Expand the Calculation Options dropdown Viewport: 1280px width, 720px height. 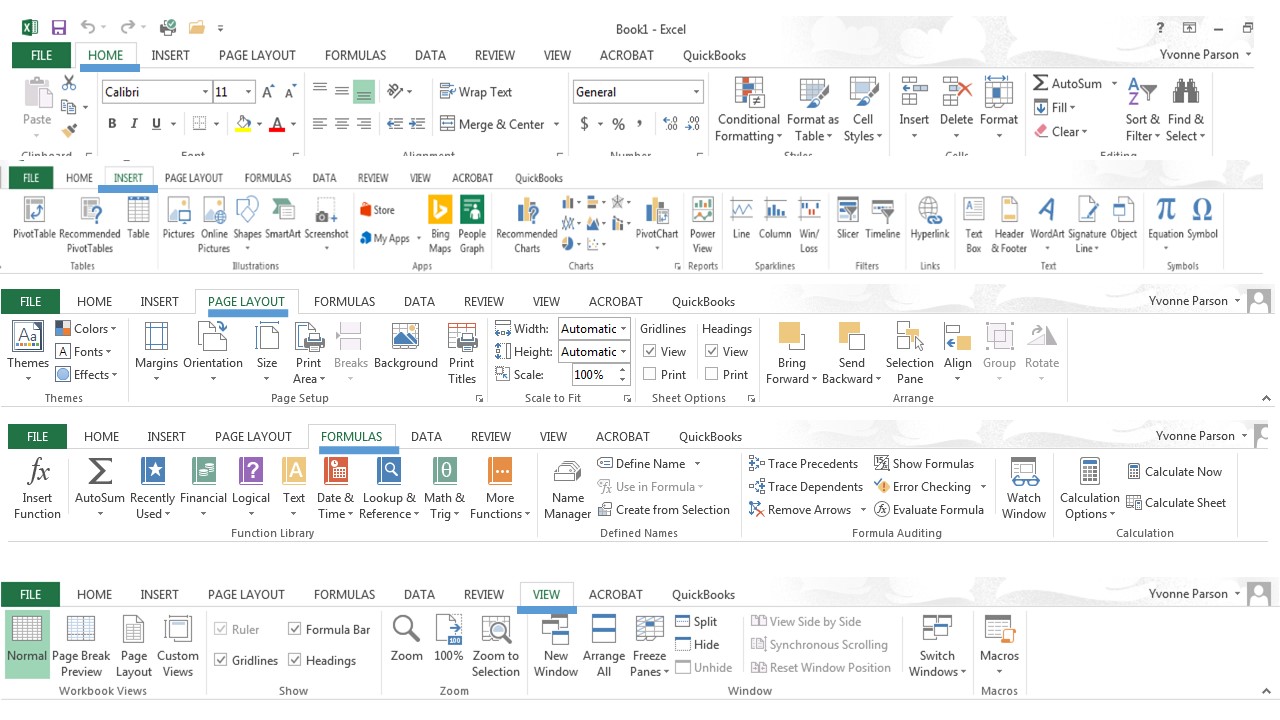[x=1112, y=514]
